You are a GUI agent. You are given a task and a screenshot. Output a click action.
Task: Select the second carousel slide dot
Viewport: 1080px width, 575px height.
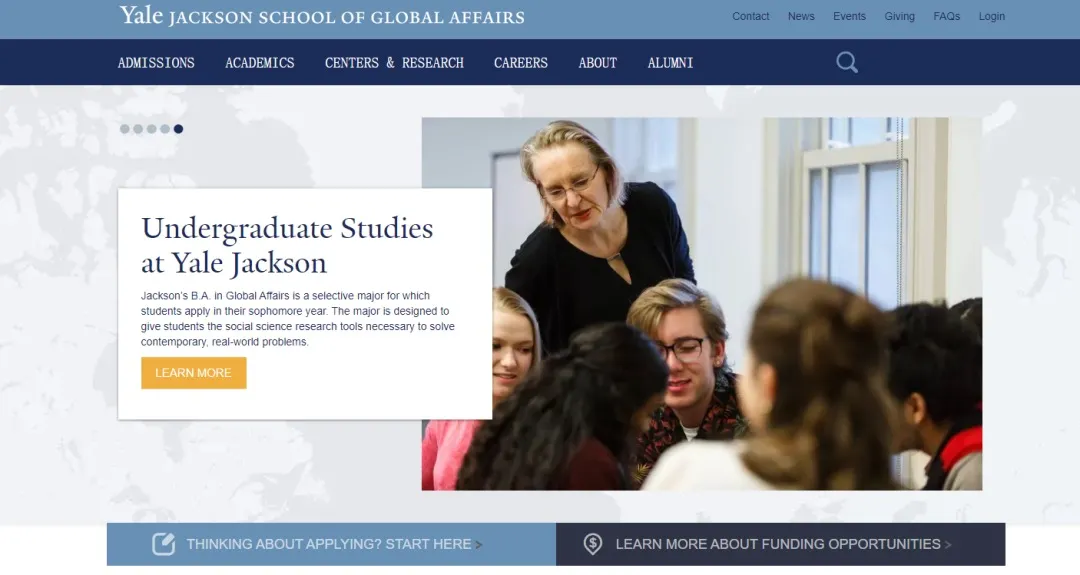point(138,129)
